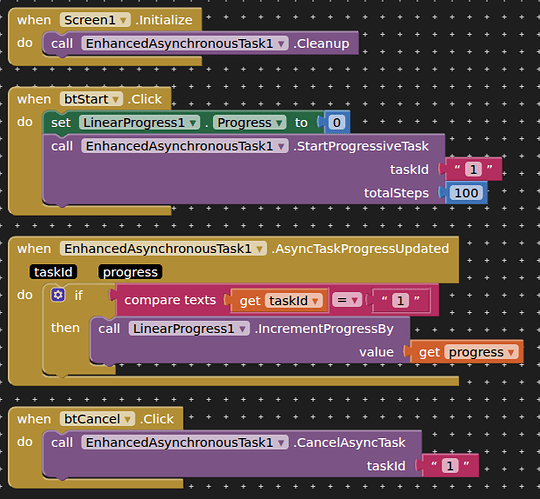Select the progress event parameter label
This screenshot has width=540, height=499.
click(130, 272)
